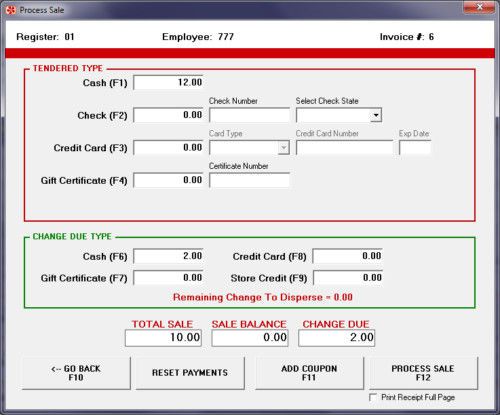Click the GO BACK F10 button
The height and width of the screenshot is (415, 500).
pyautogui.click(x=76, y=373)
